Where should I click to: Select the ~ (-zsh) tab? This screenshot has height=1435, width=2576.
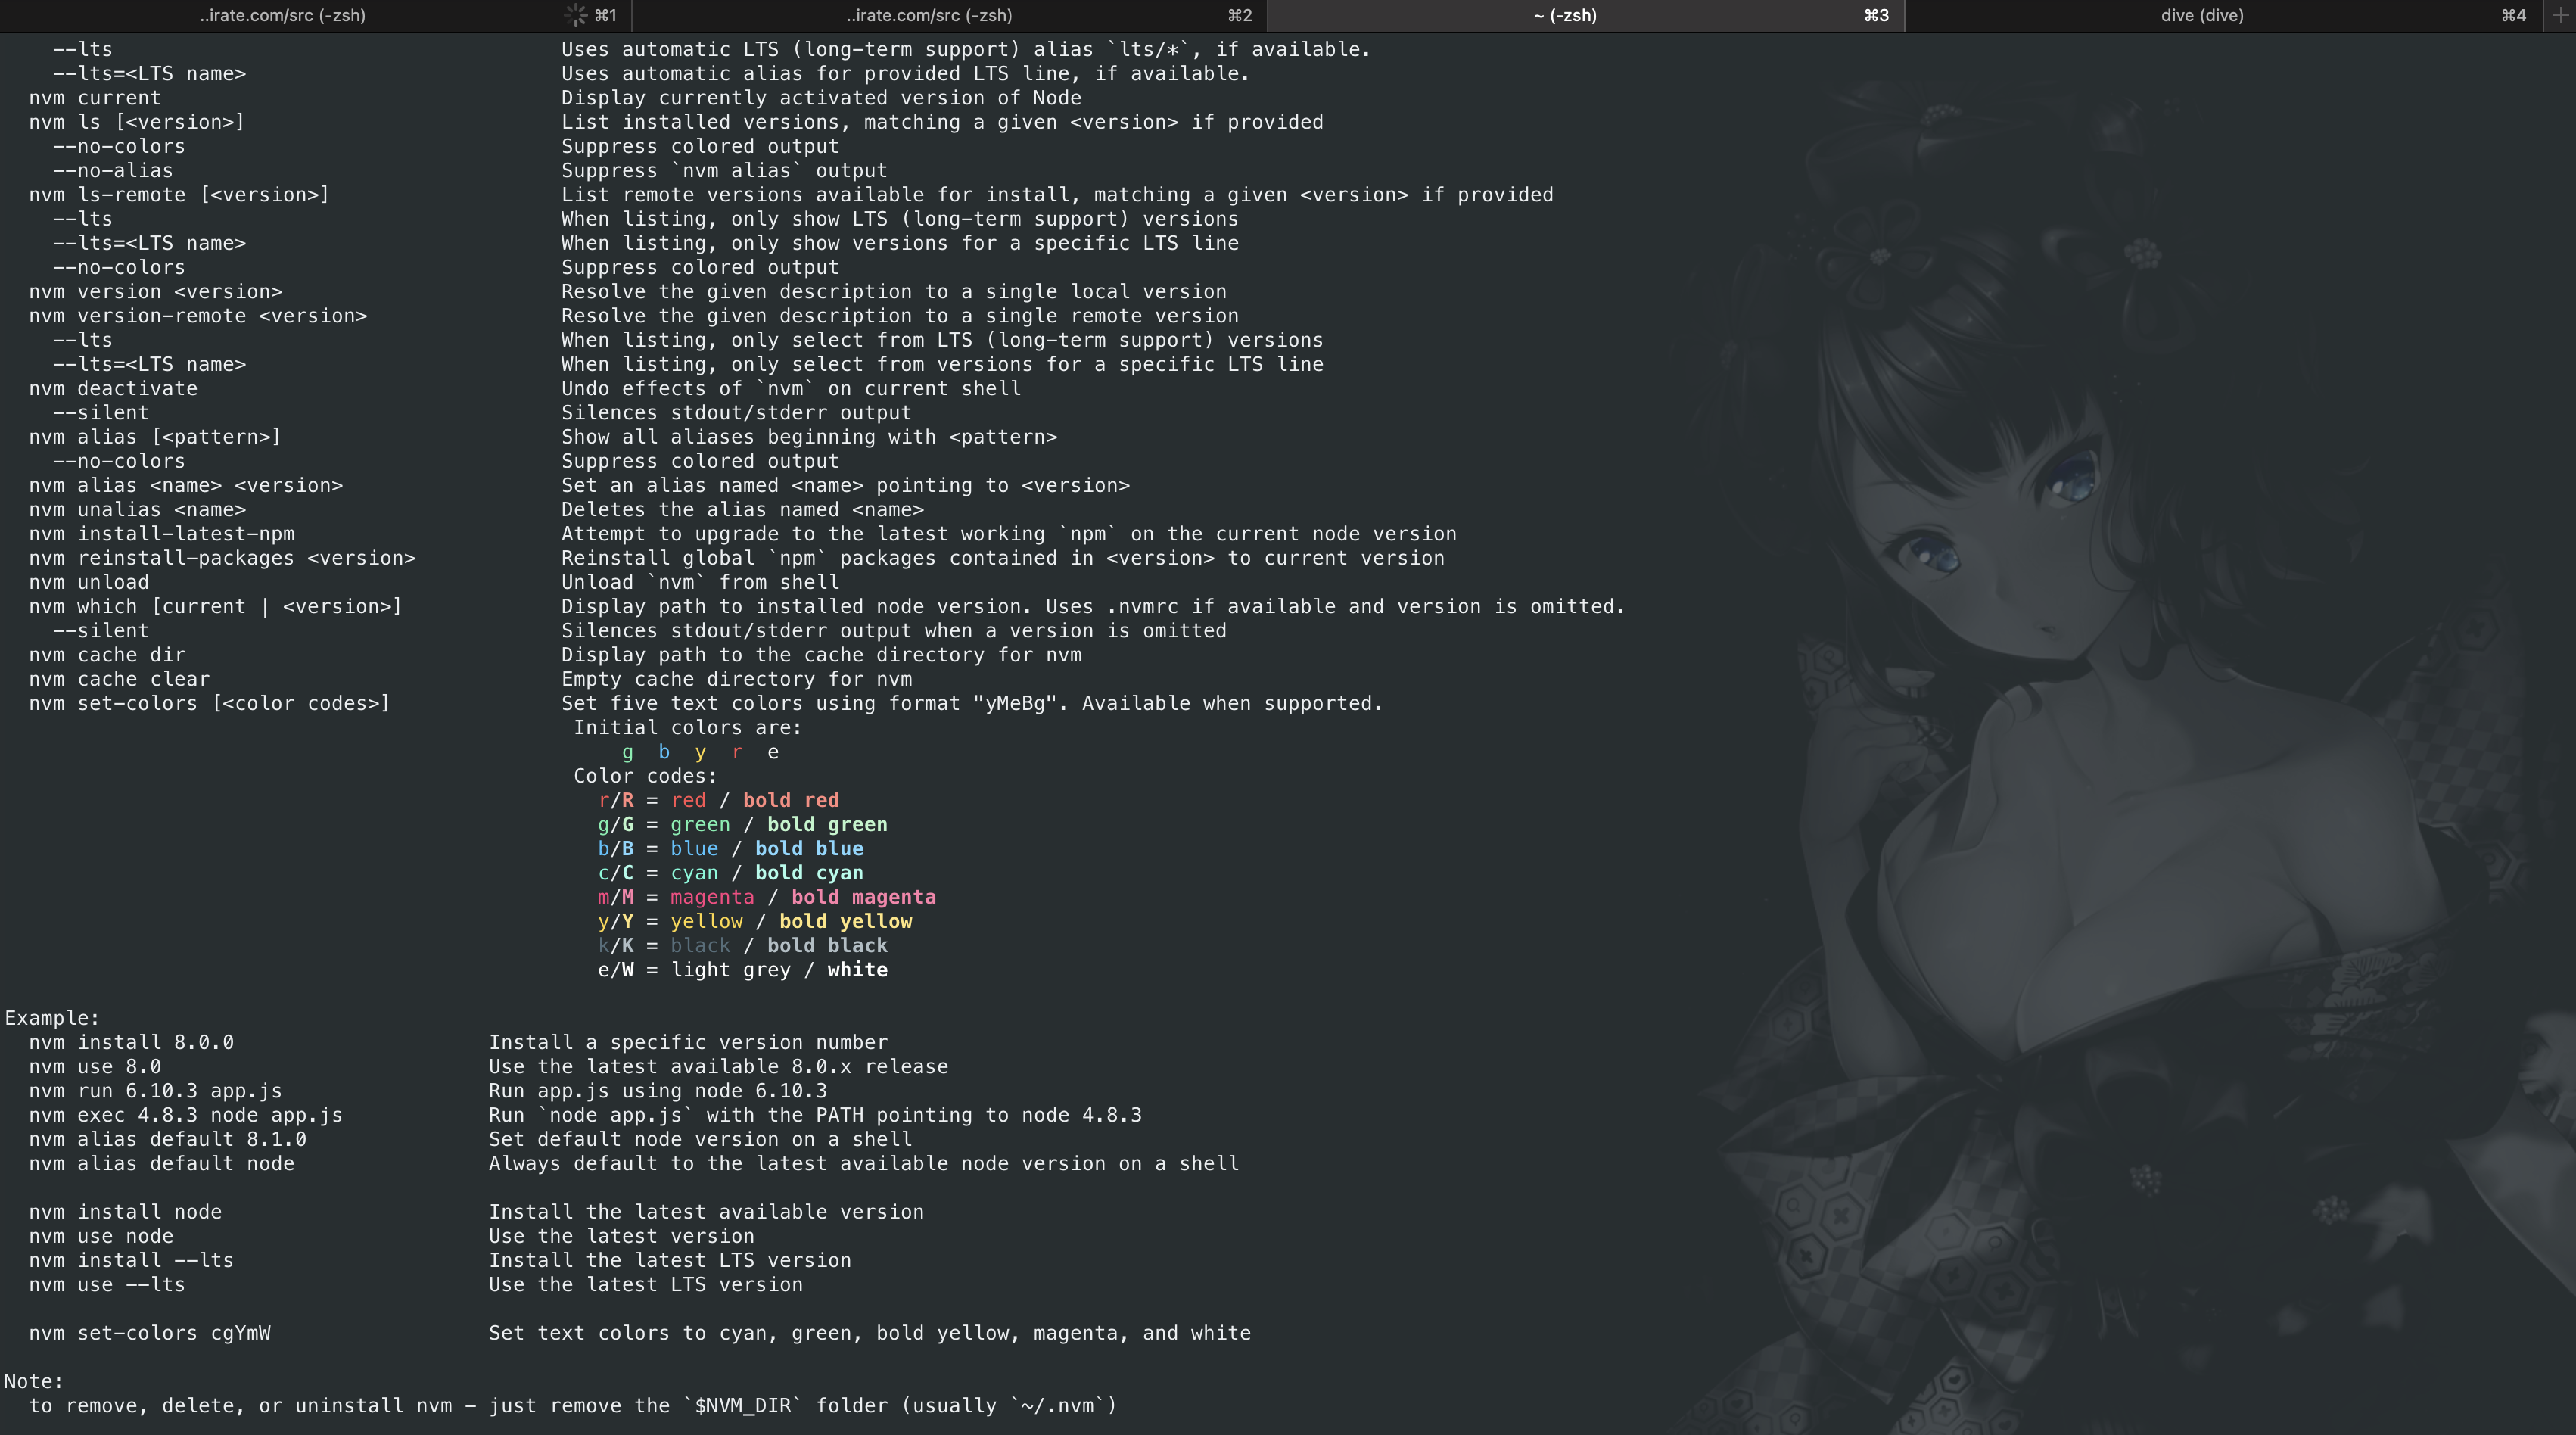pos(1564,15)
